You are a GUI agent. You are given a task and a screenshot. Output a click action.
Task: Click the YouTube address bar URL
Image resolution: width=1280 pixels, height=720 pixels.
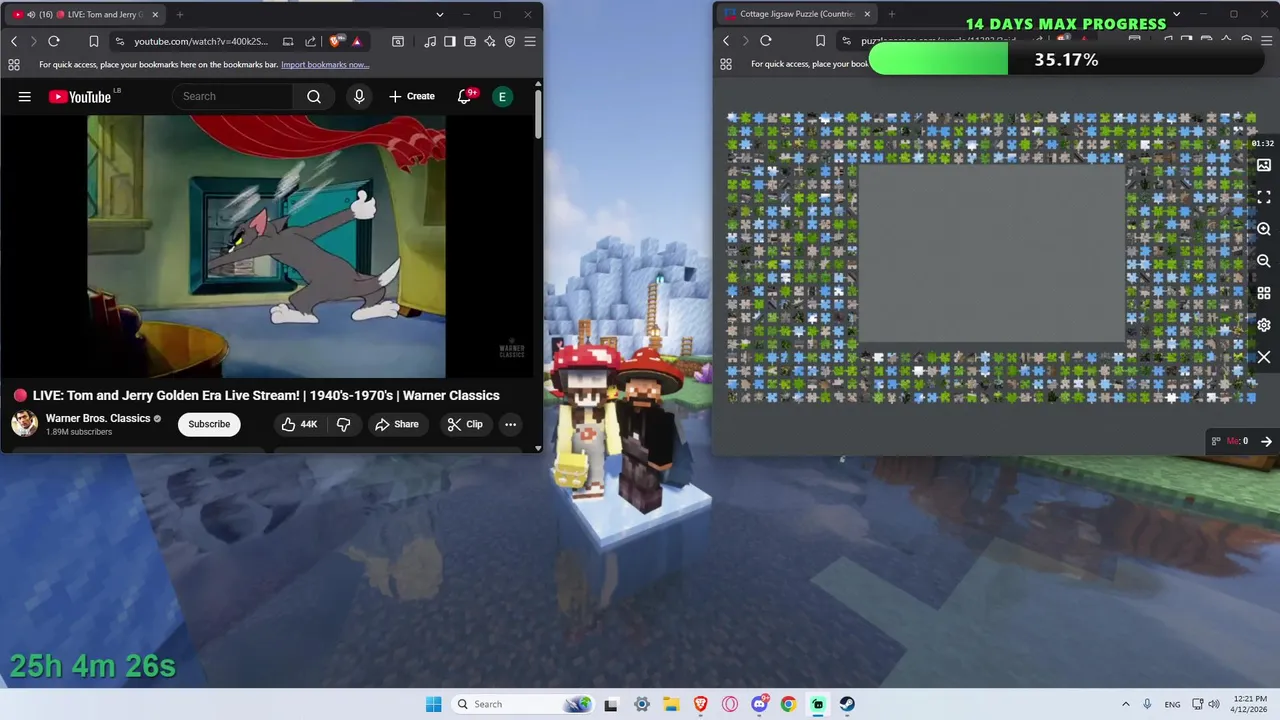click(201, 41)
